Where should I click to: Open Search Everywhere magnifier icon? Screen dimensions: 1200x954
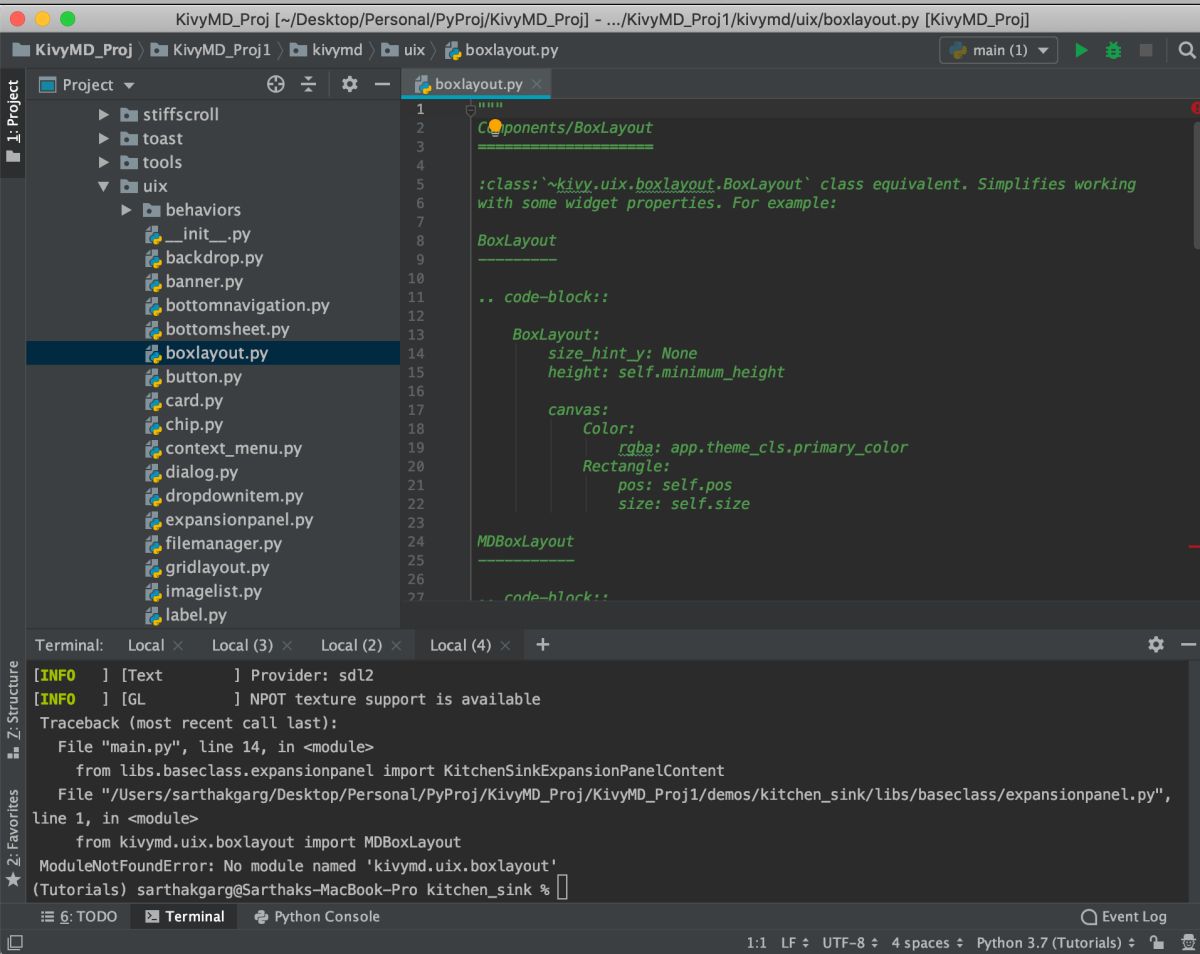point(1186,50)
